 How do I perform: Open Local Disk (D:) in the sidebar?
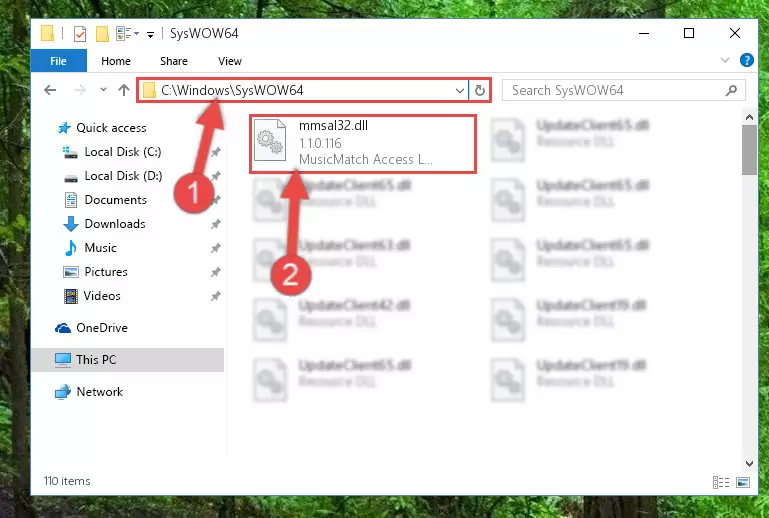(123, 176)
